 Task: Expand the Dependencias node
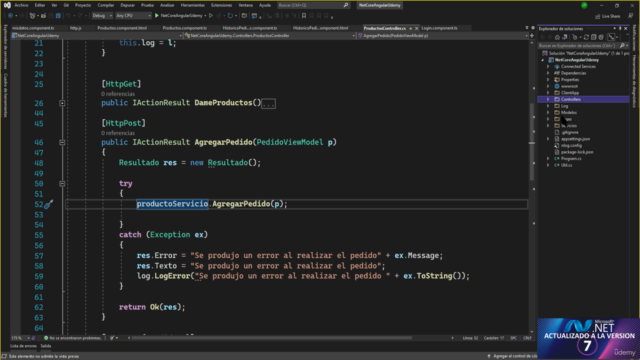[x=548, y=73]
